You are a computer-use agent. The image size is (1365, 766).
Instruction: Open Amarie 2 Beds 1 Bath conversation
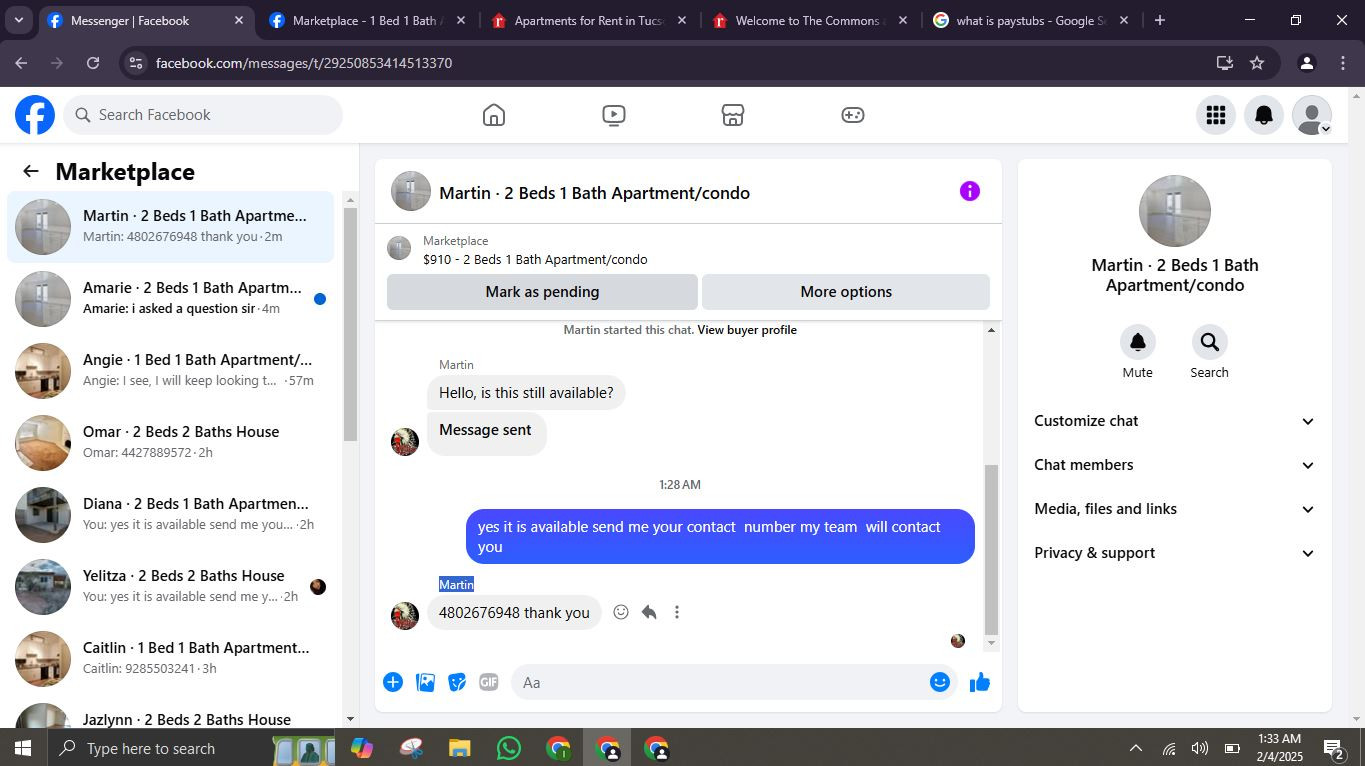coord(171,299)
